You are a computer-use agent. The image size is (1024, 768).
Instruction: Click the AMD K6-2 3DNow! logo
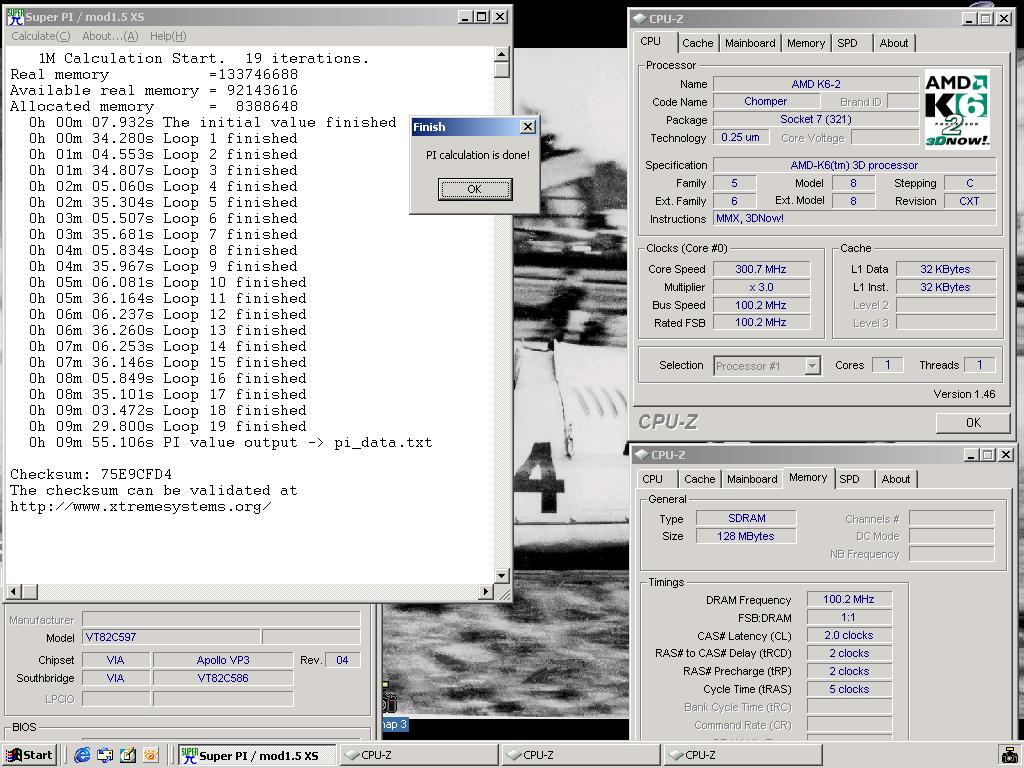957,110
